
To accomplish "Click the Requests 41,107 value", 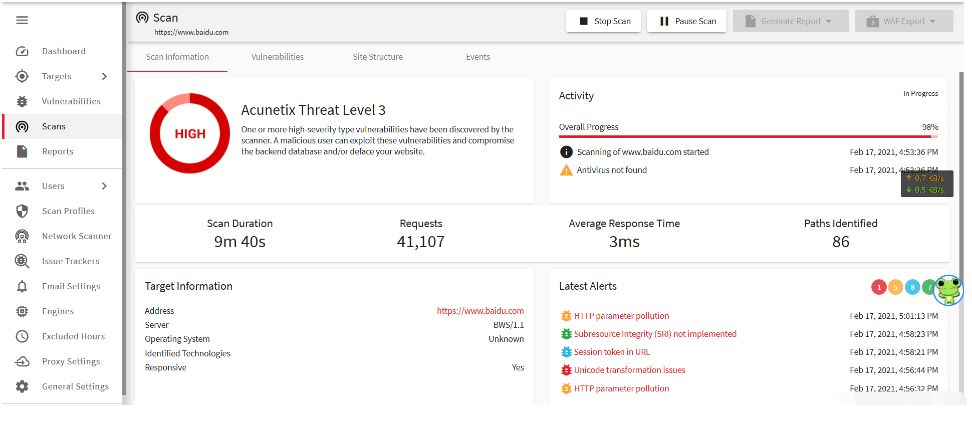I will [421, 242].
